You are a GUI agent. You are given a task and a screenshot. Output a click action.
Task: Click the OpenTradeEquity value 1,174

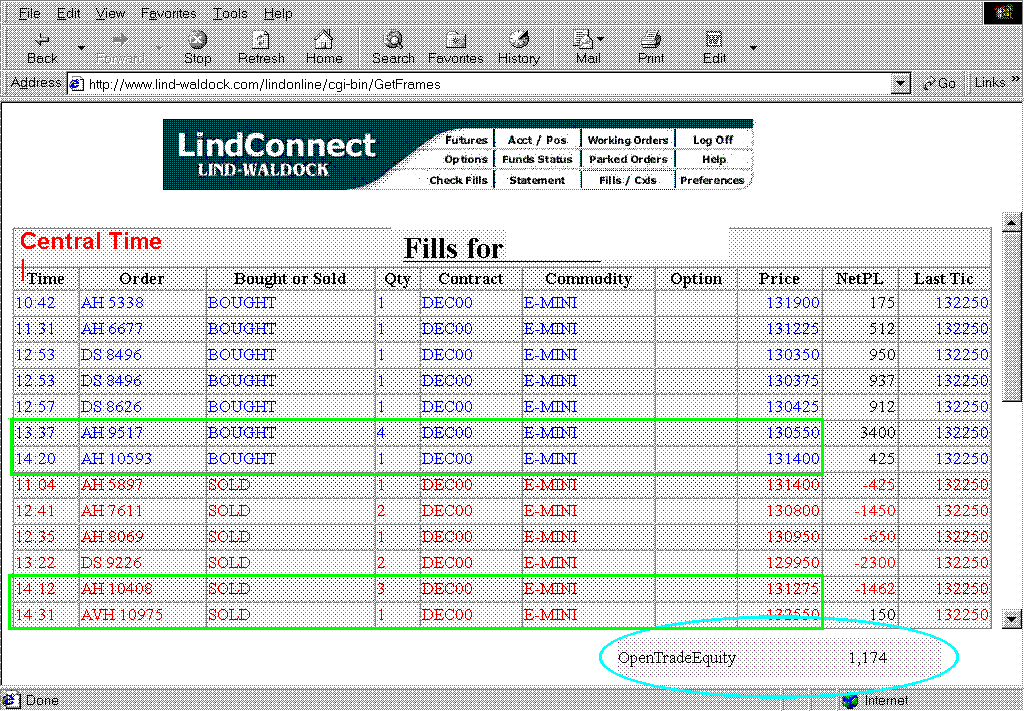[x=868, y=658]
